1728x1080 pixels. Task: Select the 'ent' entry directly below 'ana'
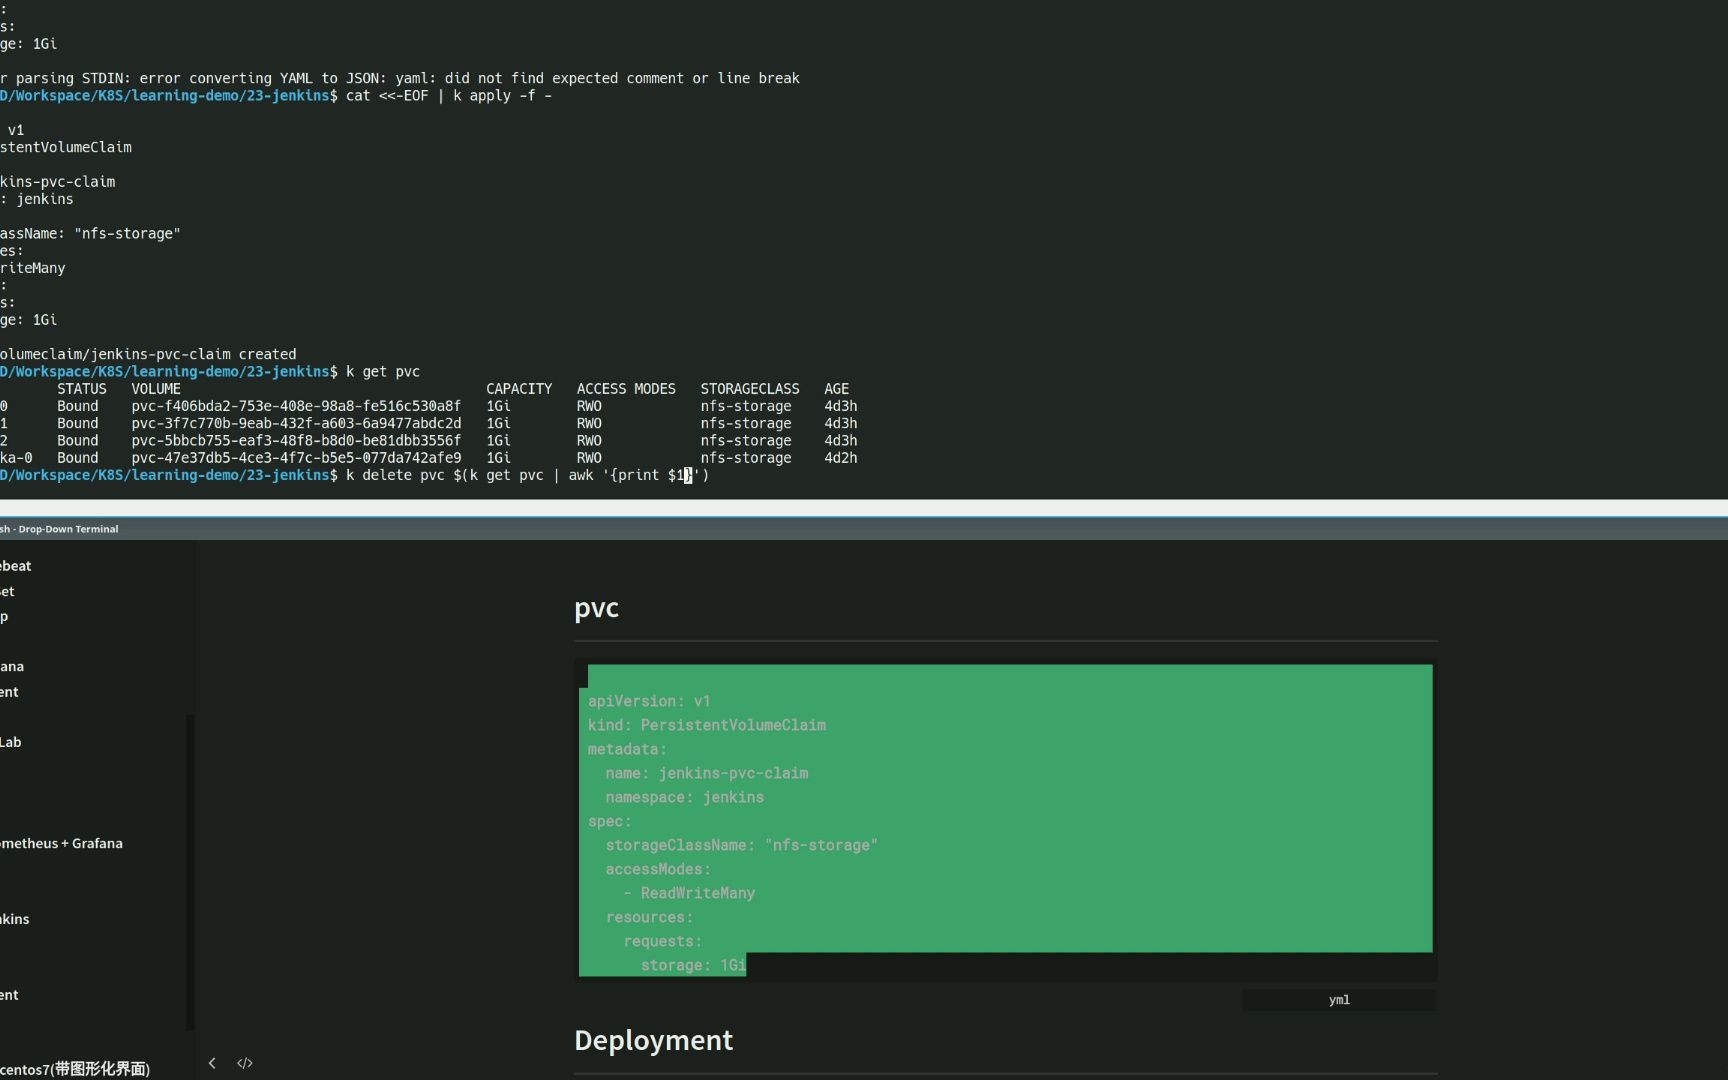(x=9, y=692)
